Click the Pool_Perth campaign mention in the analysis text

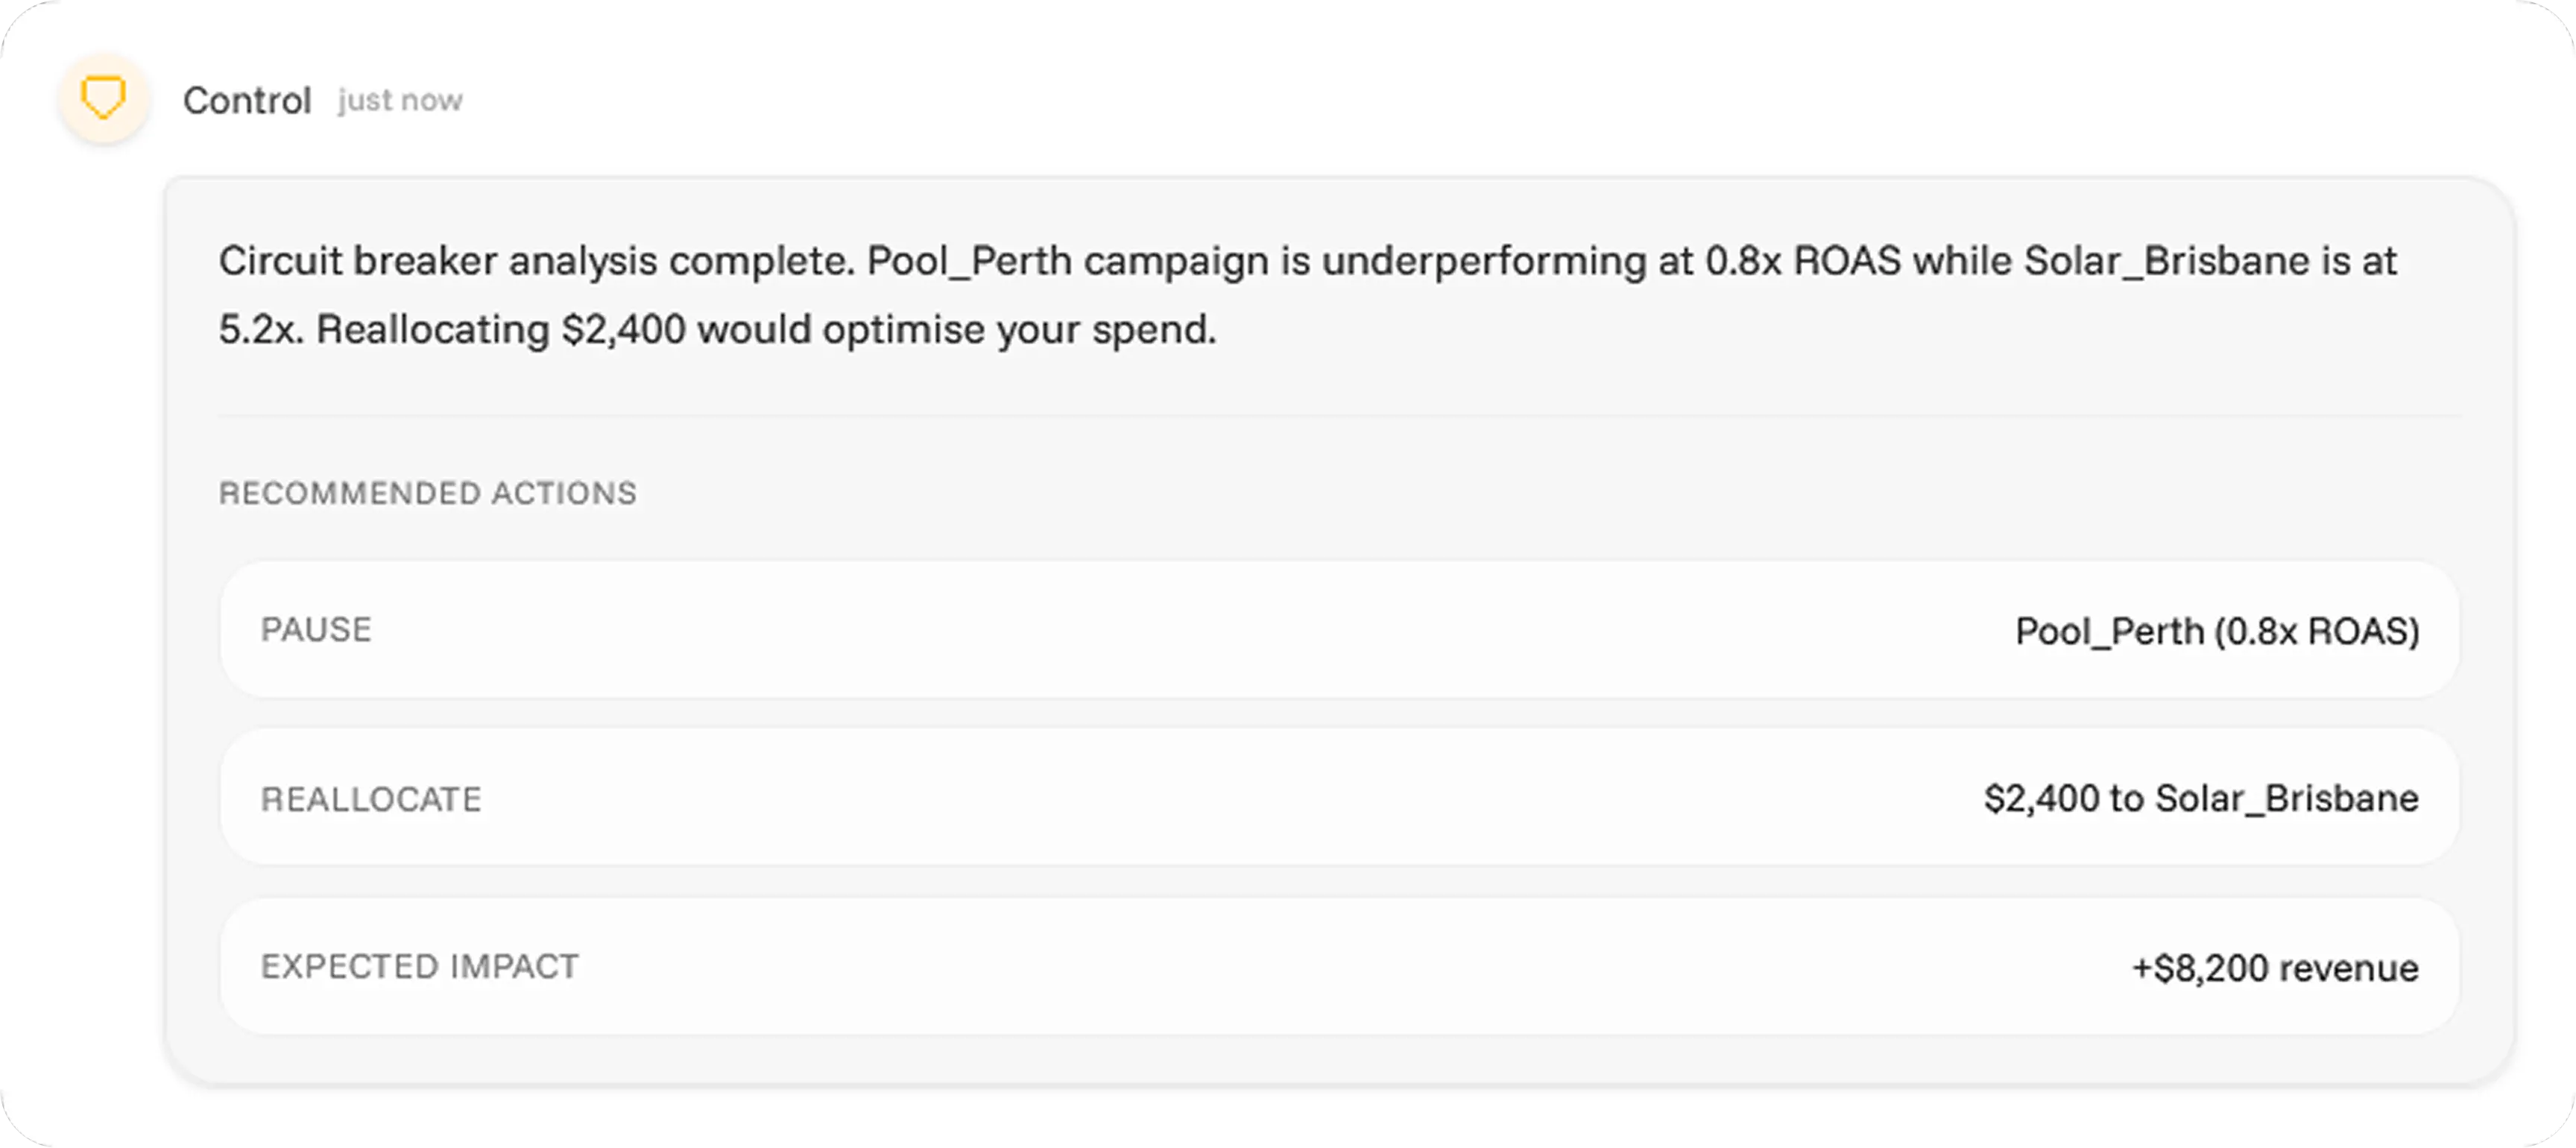970,261
